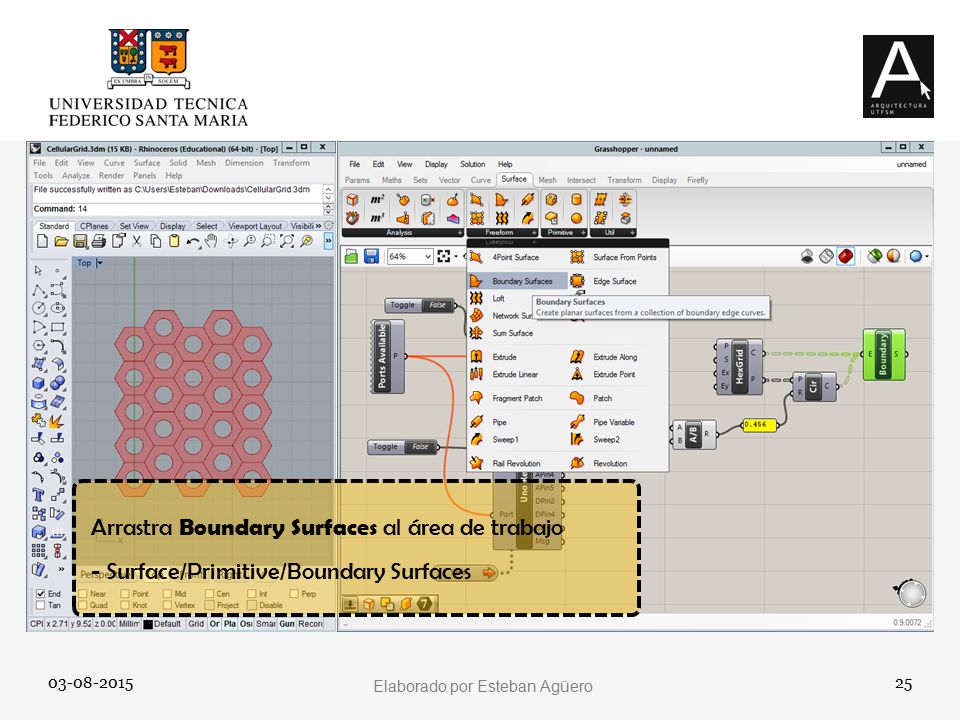The width and height of the screenshot is (960, 720).
Task: Click the Rhino Command input field
Action: click(x=176, y=209)
